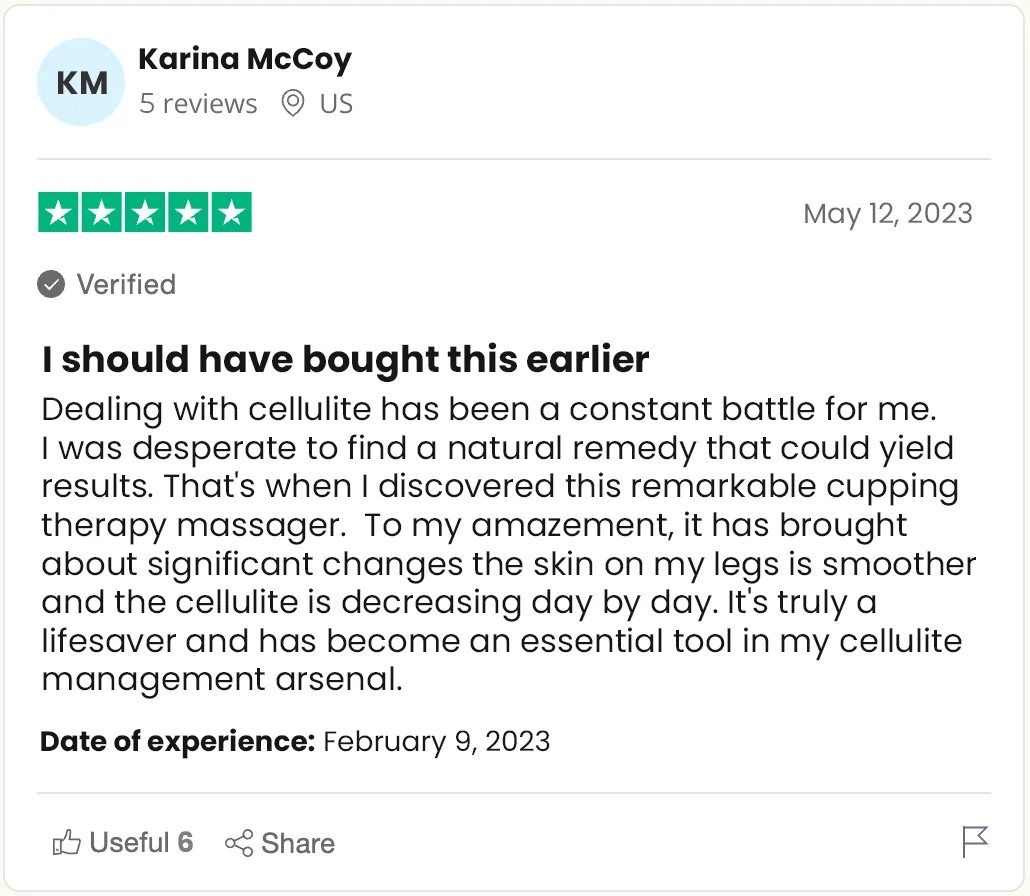Click the fifth green rating star
This screenshot has height=896, width=1030.
click(x=231, y=213)
